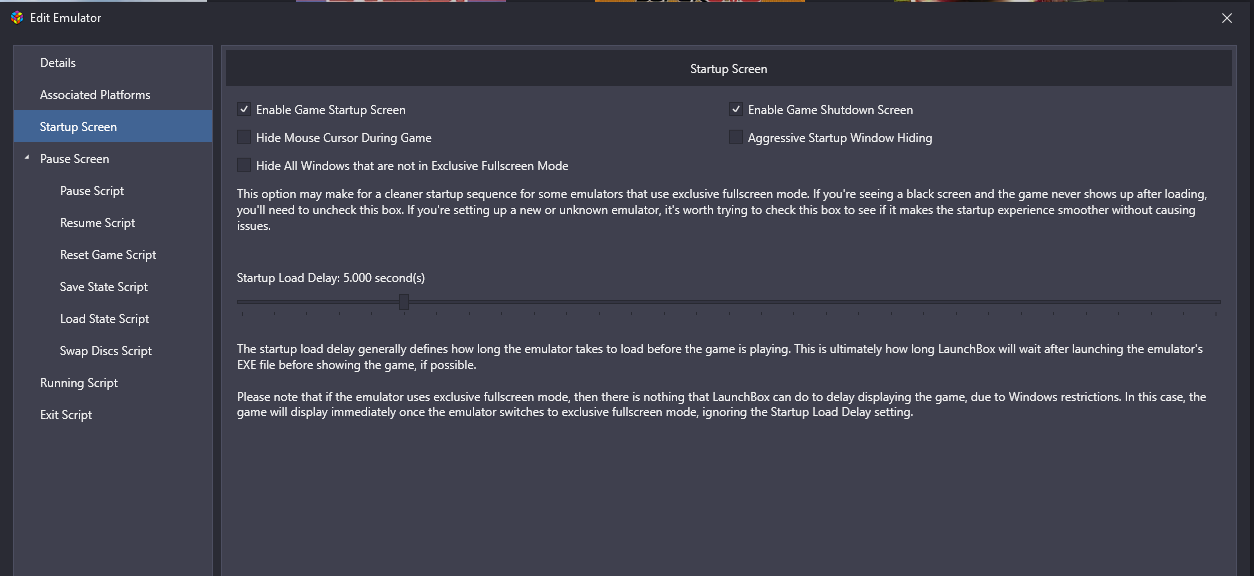Click the Startup Load Delay slider handle

[404, 302]
